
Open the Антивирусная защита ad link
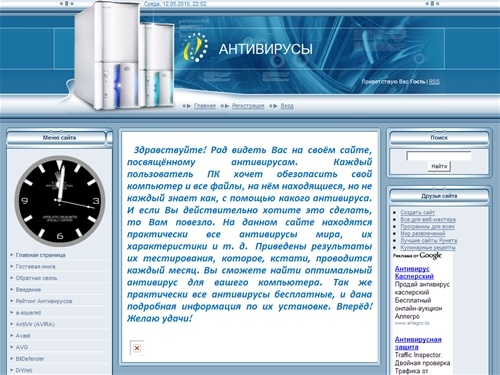click(418, 343)
